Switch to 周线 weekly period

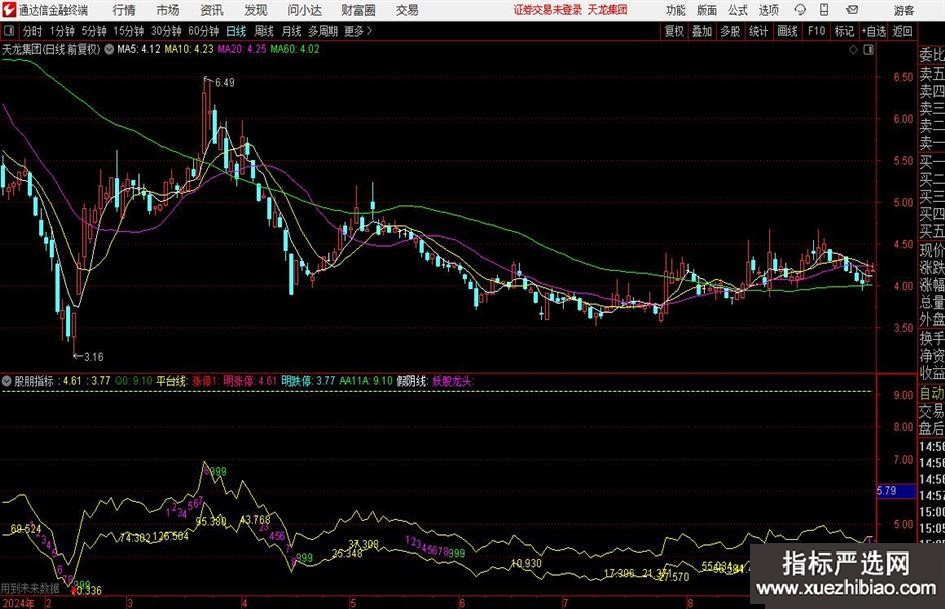[264, 31]
